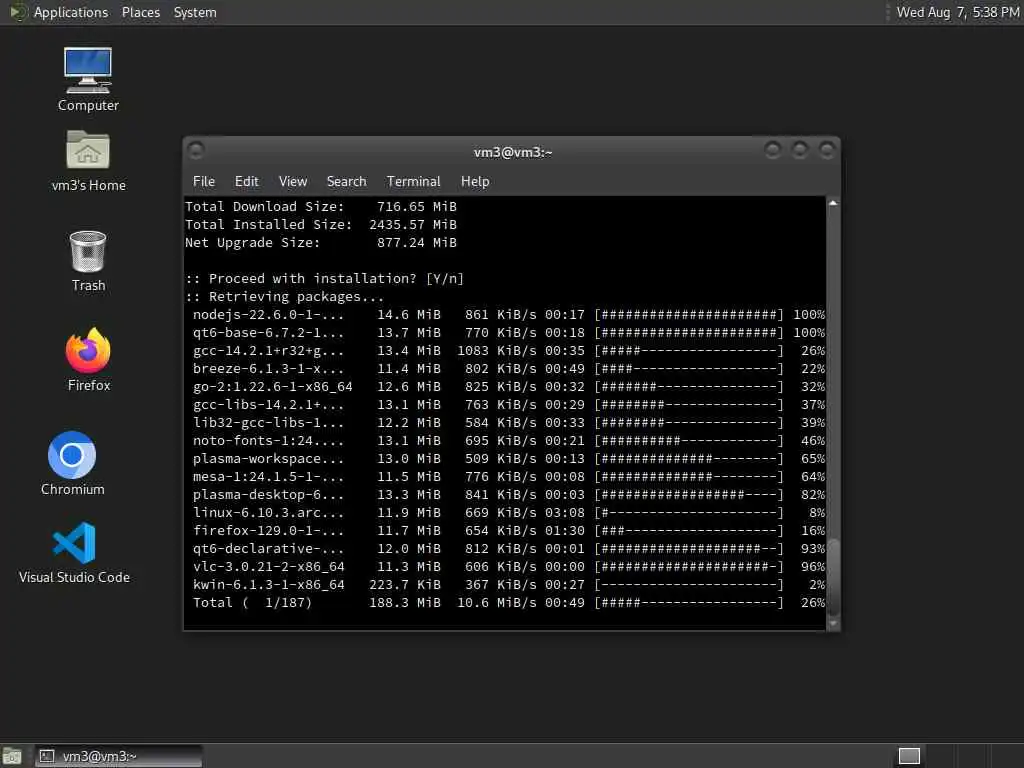Click the 'Total Installed Size:' line
The image size is (1024, 768).
click(x=321, y=225)
